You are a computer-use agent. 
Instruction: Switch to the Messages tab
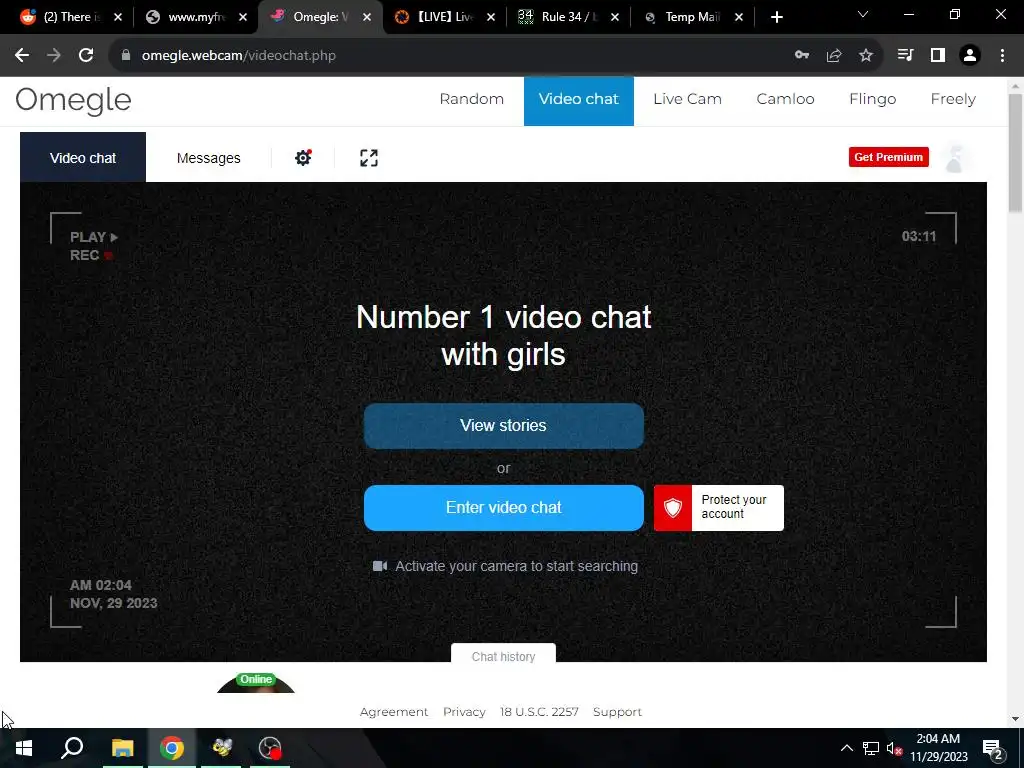point(208,158)
